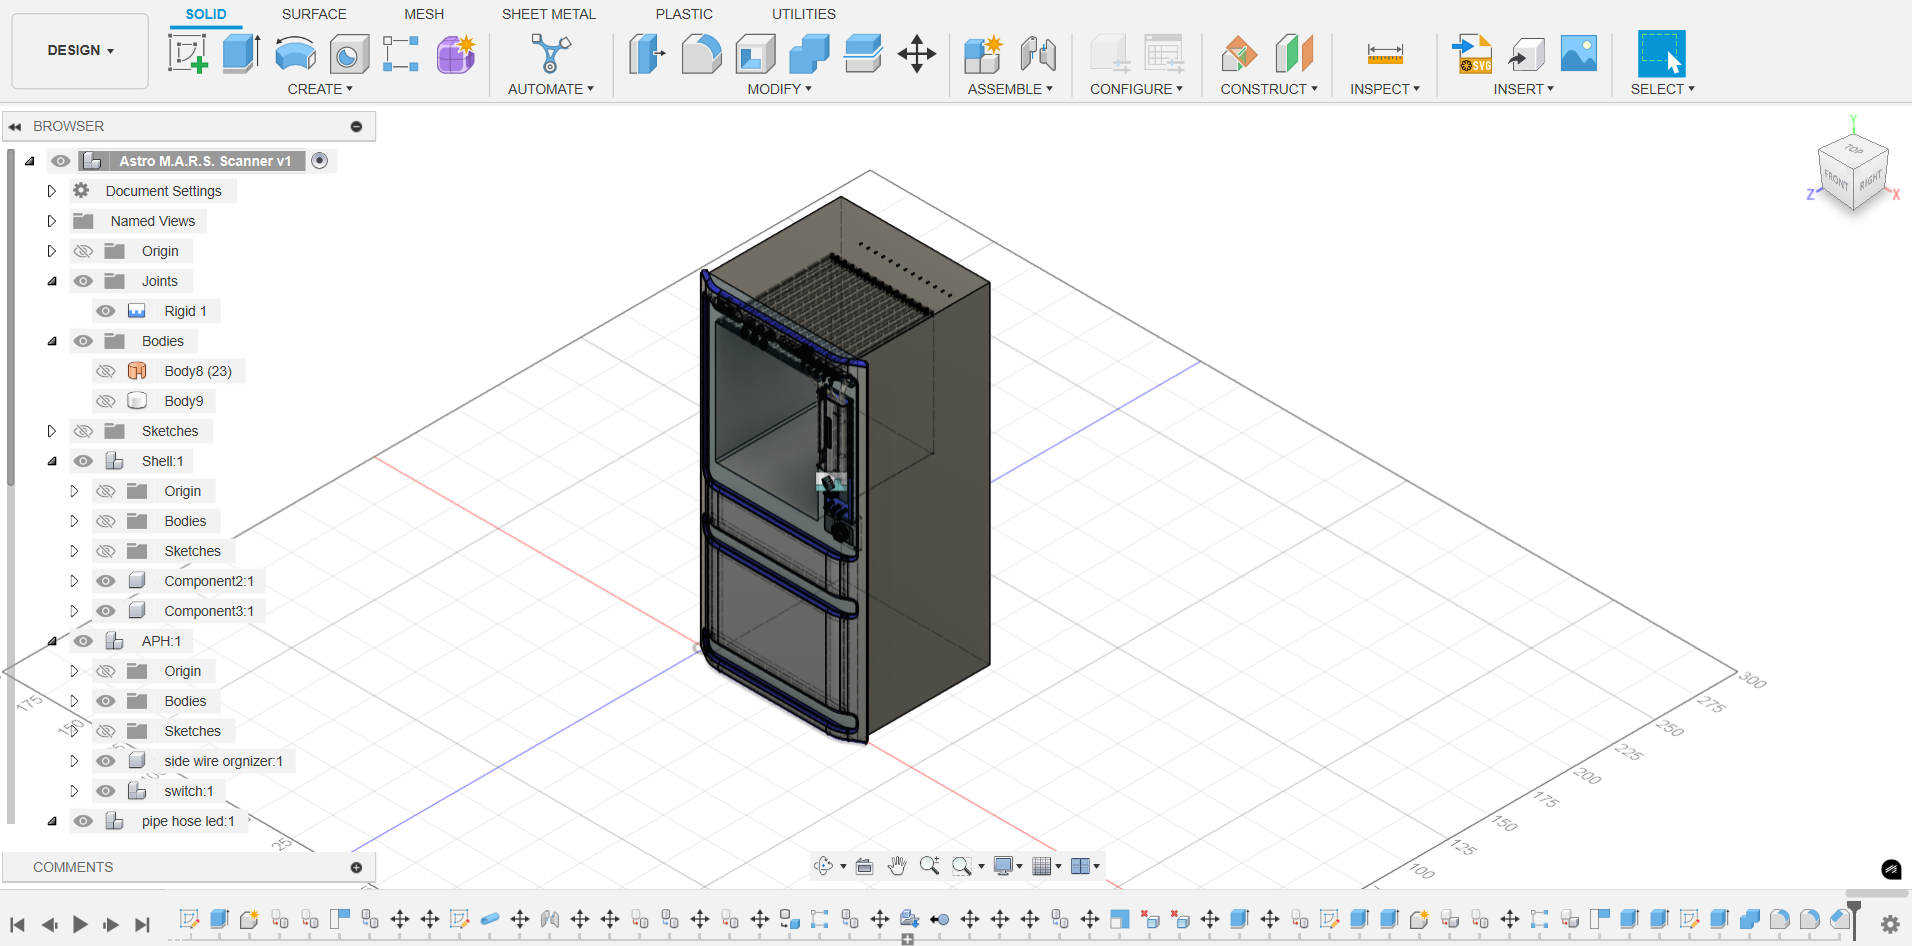Viewport: 1912px width, 946px height.
Task: Select the Extrude tool
Action: (x=241, y=54)
